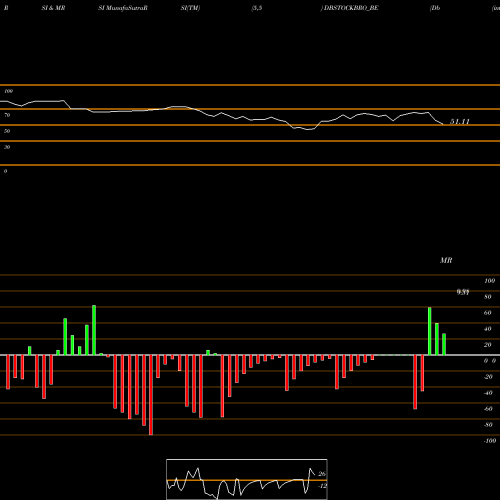
Task: Click the RSI axis label "50"
Action: coord(7,131)
